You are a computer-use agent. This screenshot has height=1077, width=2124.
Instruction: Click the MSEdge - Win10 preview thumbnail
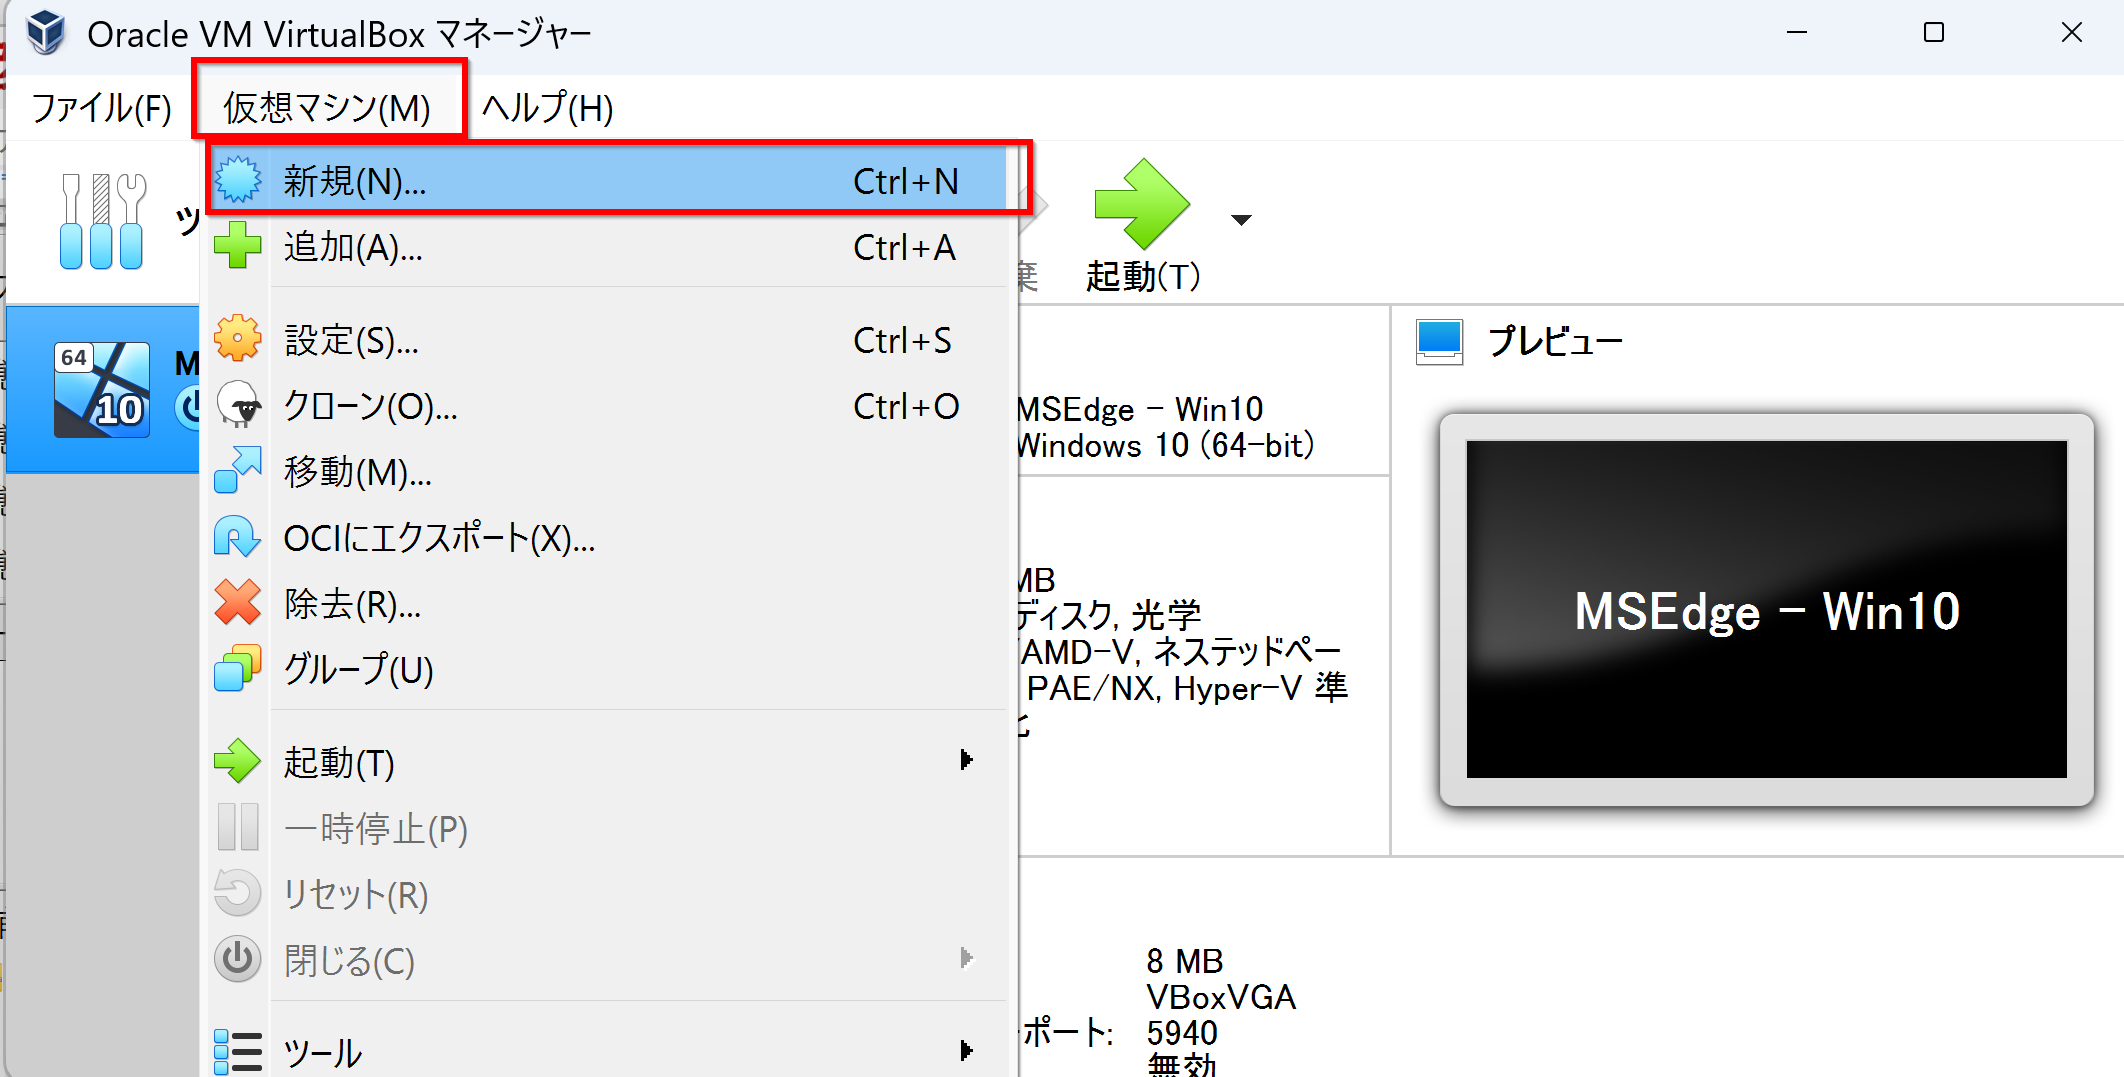(1766, 609)
